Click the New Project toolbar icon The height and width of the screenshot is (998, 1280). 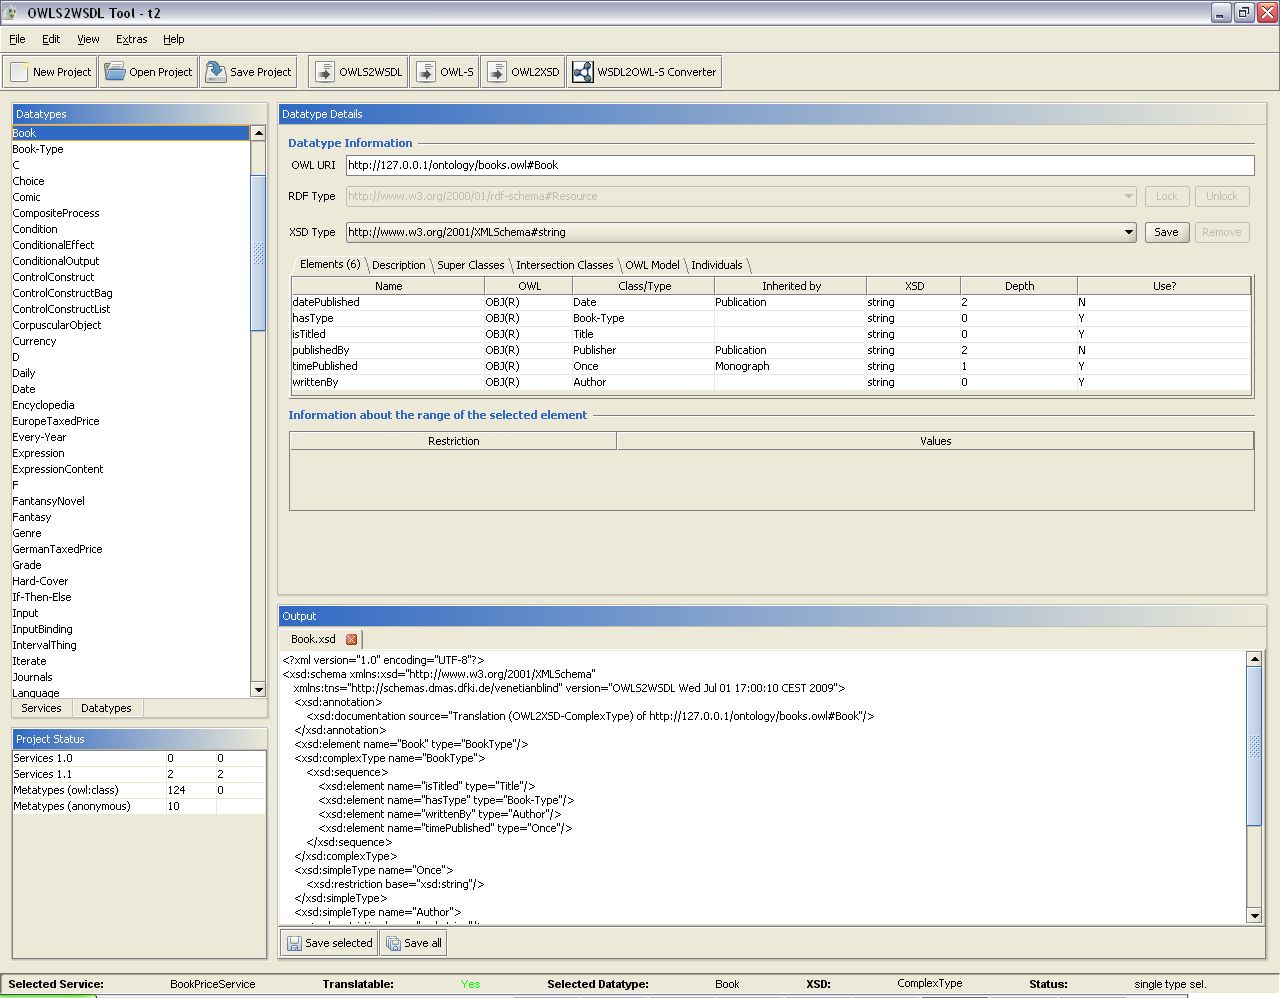point(20,72)
